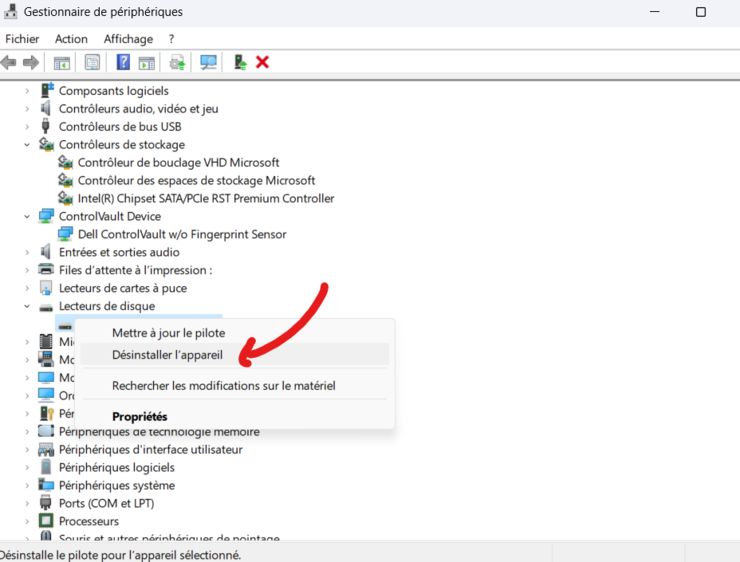This screenshot has width=740, height=562.
Task: Collapse Contrôleurs de stockage node
Action: (27, 144)
